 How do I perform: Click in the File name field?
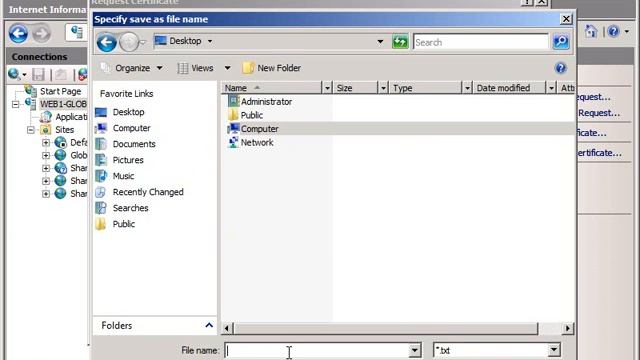(x=317, y=350)
